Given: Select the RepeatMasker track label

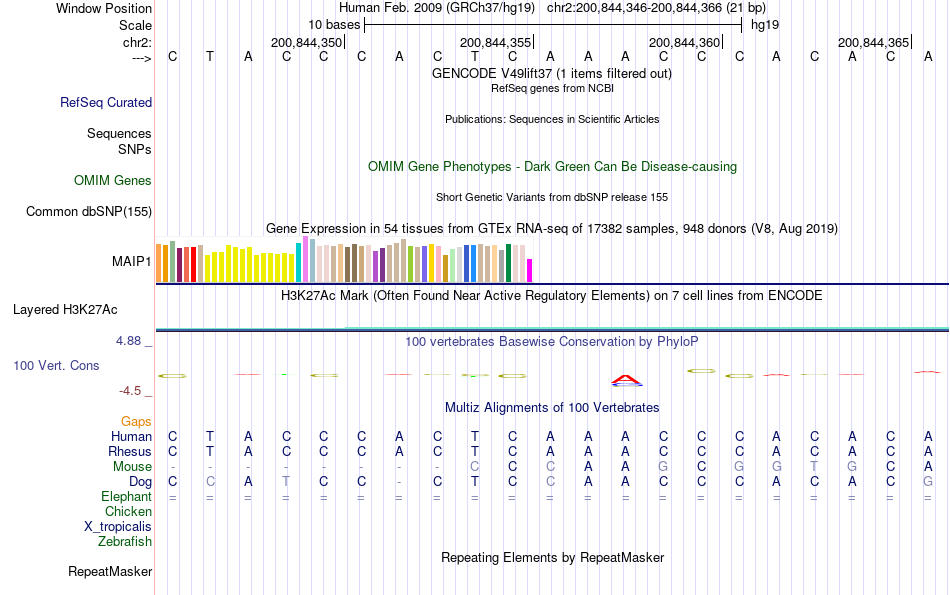Looking at the screenshot, I should click(110, 571).
